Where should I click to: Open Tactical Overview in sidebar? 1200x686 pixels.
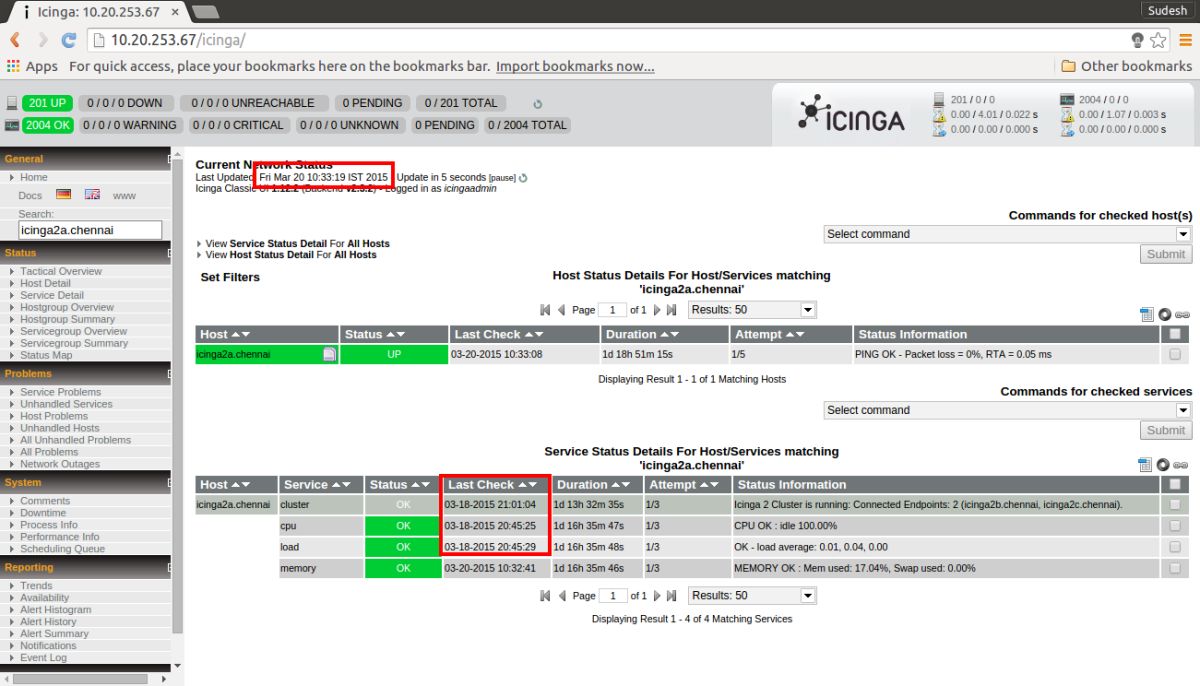[x=61, y=271]
